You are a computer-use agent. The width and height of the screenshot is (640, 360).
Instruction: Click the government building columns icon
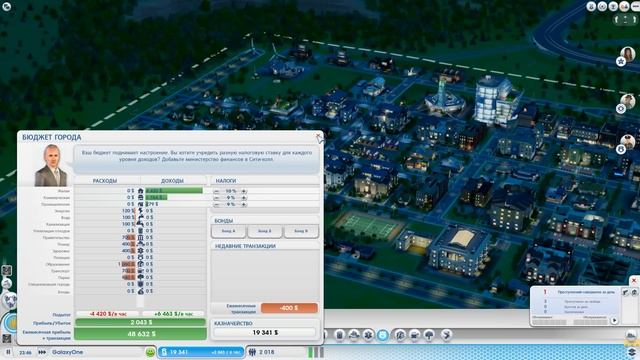140,237
